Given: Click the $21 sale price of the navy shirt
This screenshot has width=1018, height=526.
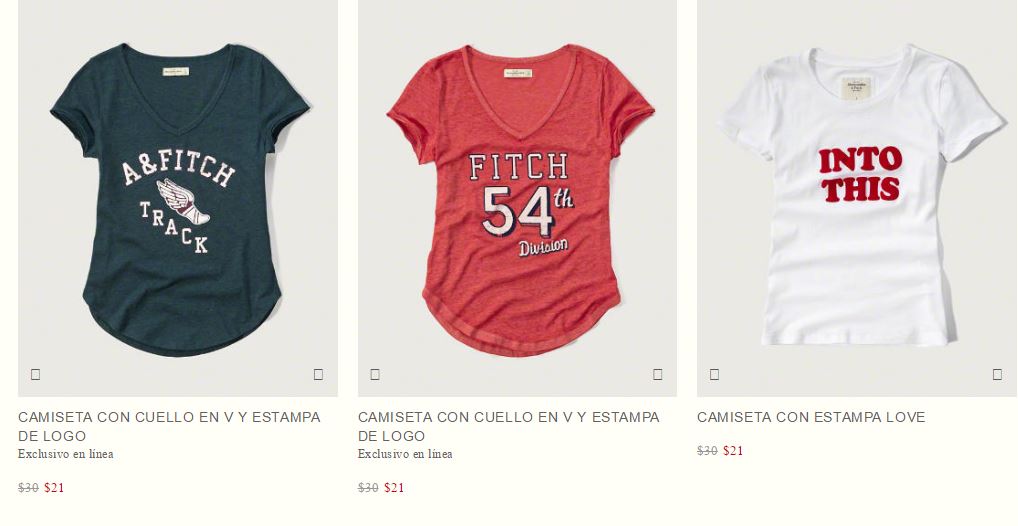Looking at the screenshot, I should pos(55,488).
